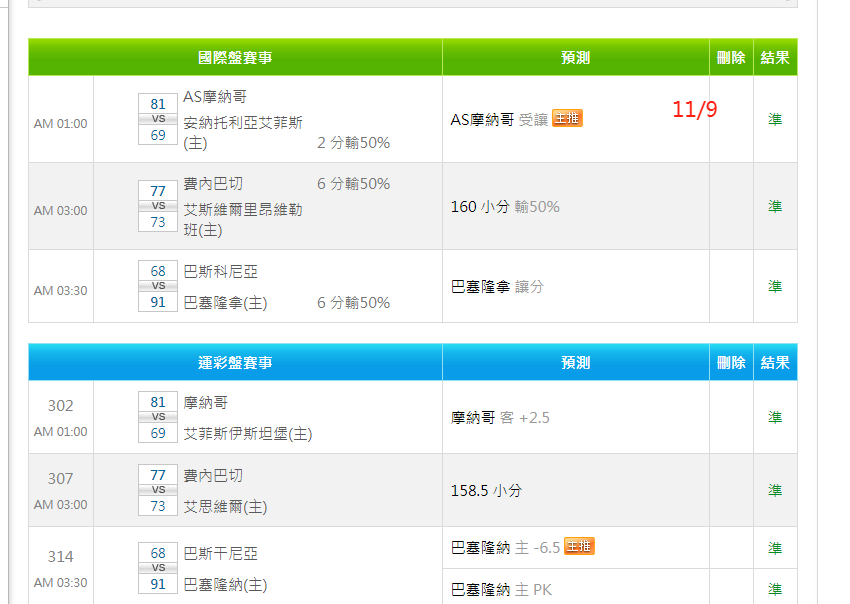Click the 準 result for 巴塞隆拿 讓分
The image size is (850, 604).
point(775,286)
